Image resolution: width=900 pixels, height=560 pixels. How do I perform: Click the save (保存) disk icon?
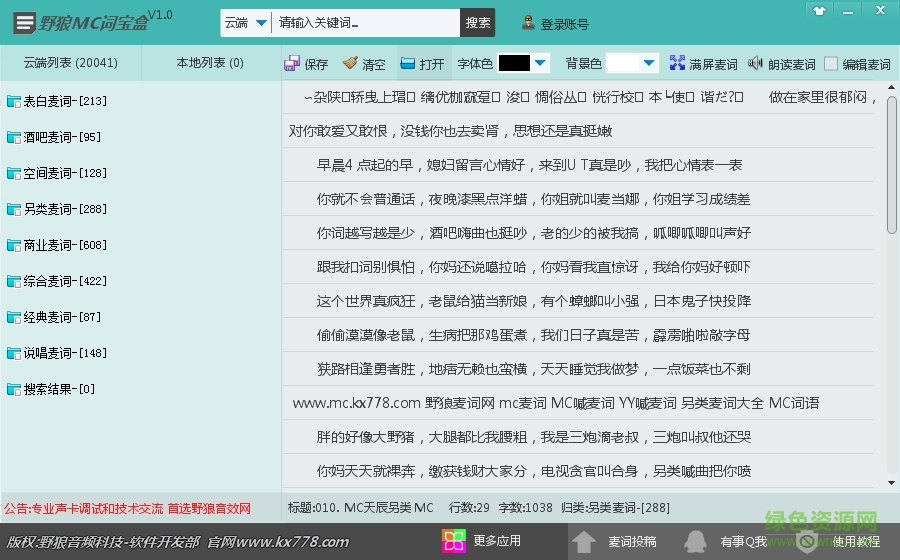[292, 64]
